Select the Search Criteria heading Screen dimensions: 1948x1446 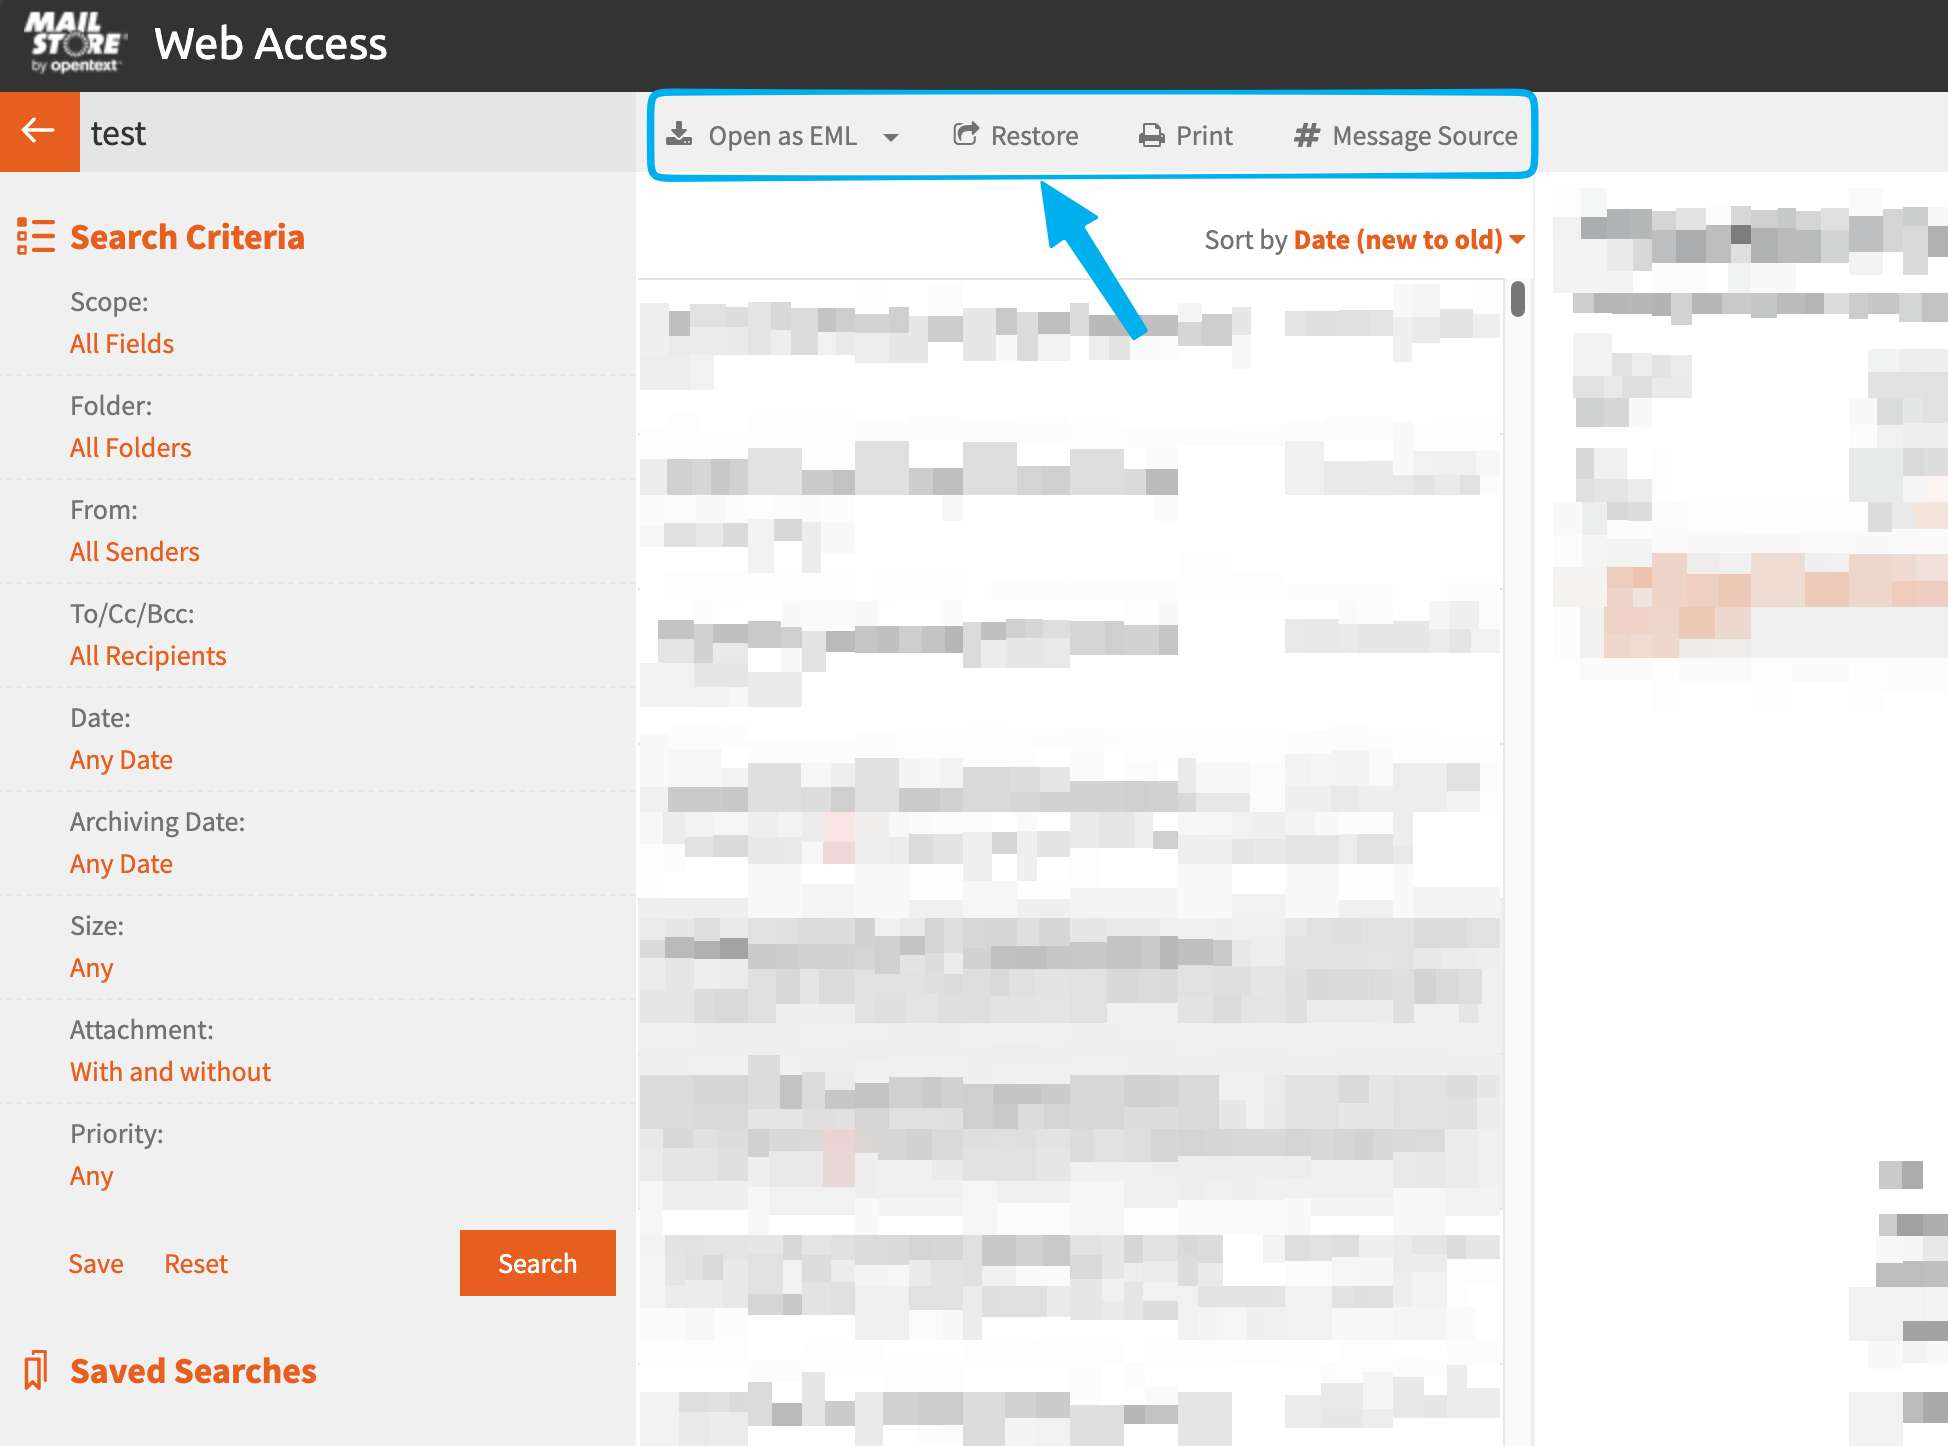coord(187,237)
